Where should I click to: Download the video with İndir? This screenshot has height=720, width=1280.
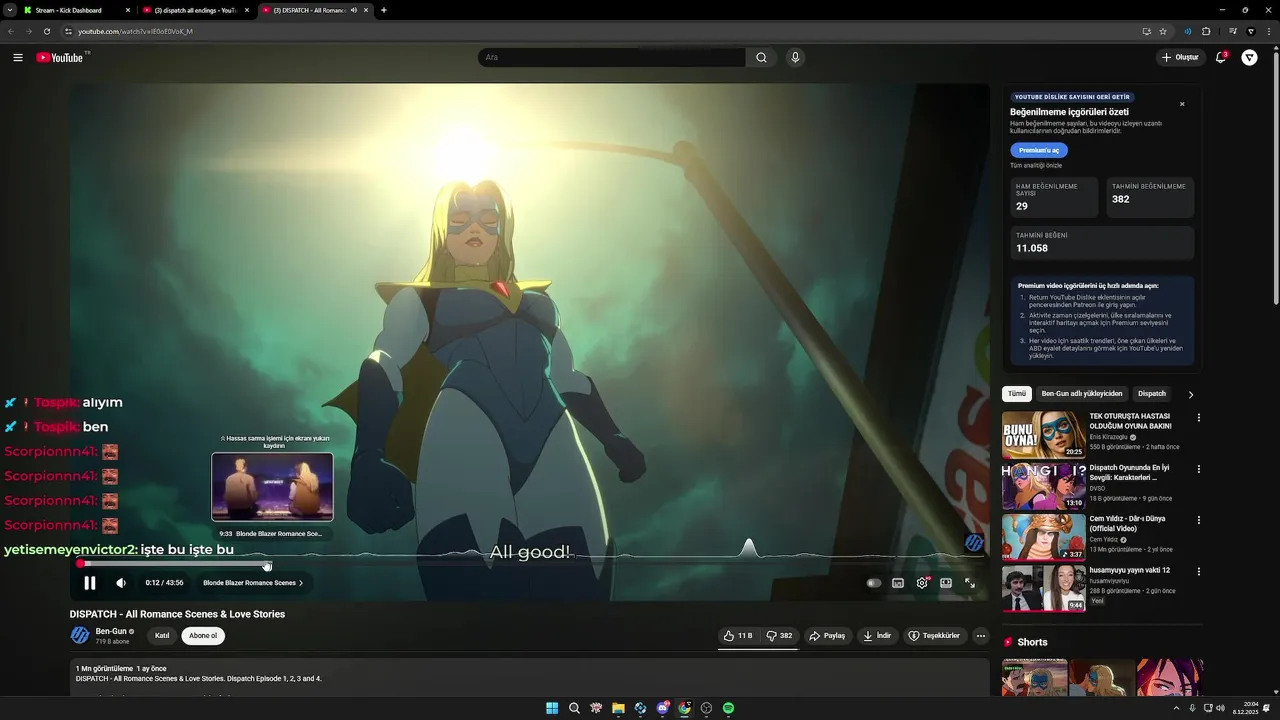point(877,636)
